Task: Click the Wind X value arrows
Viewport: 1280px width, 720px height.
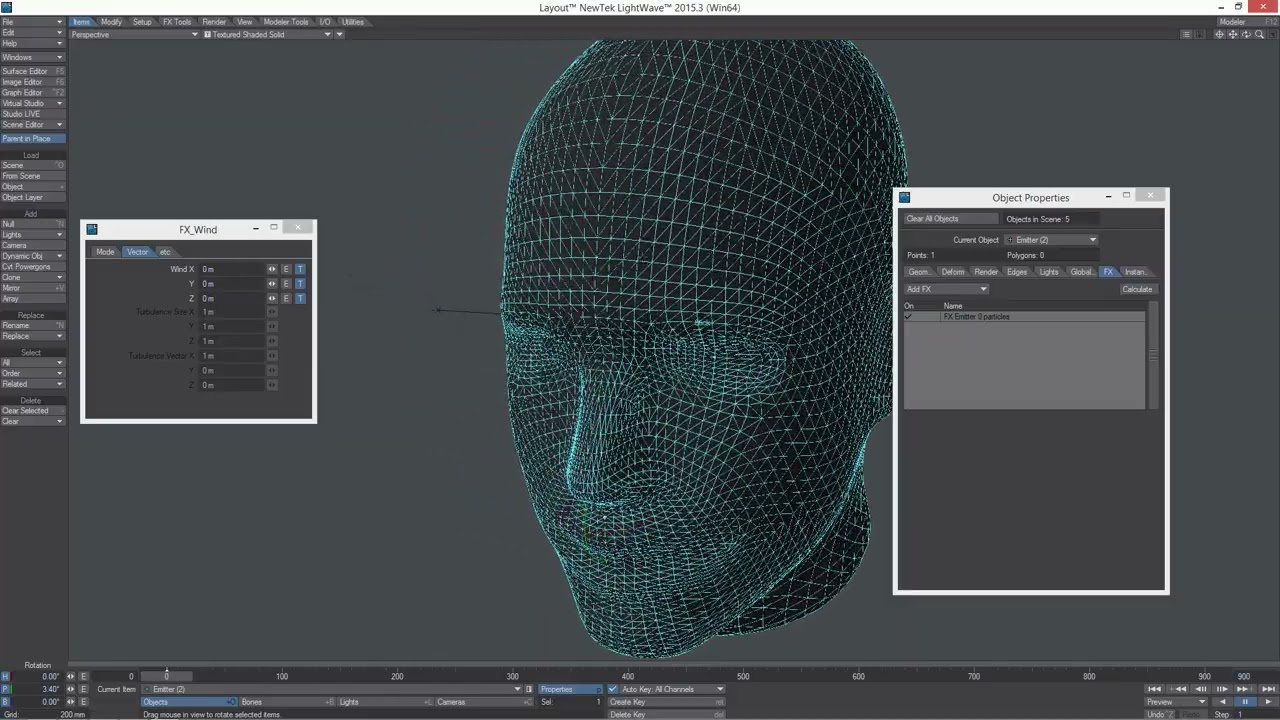Action: point(272,269)
